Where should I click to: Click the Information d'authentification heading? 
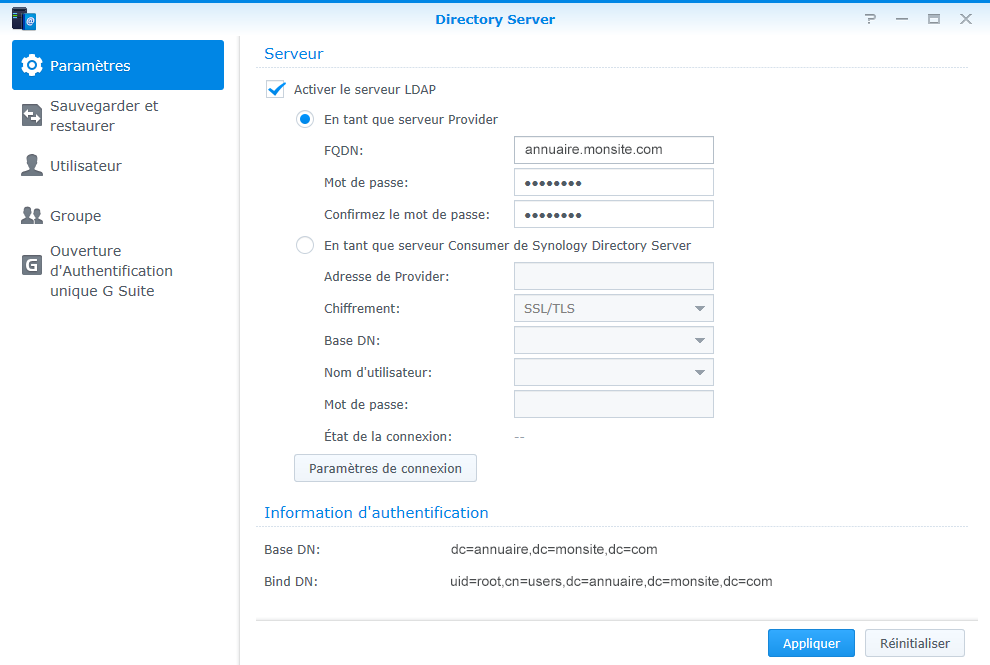tap(376, 513)
